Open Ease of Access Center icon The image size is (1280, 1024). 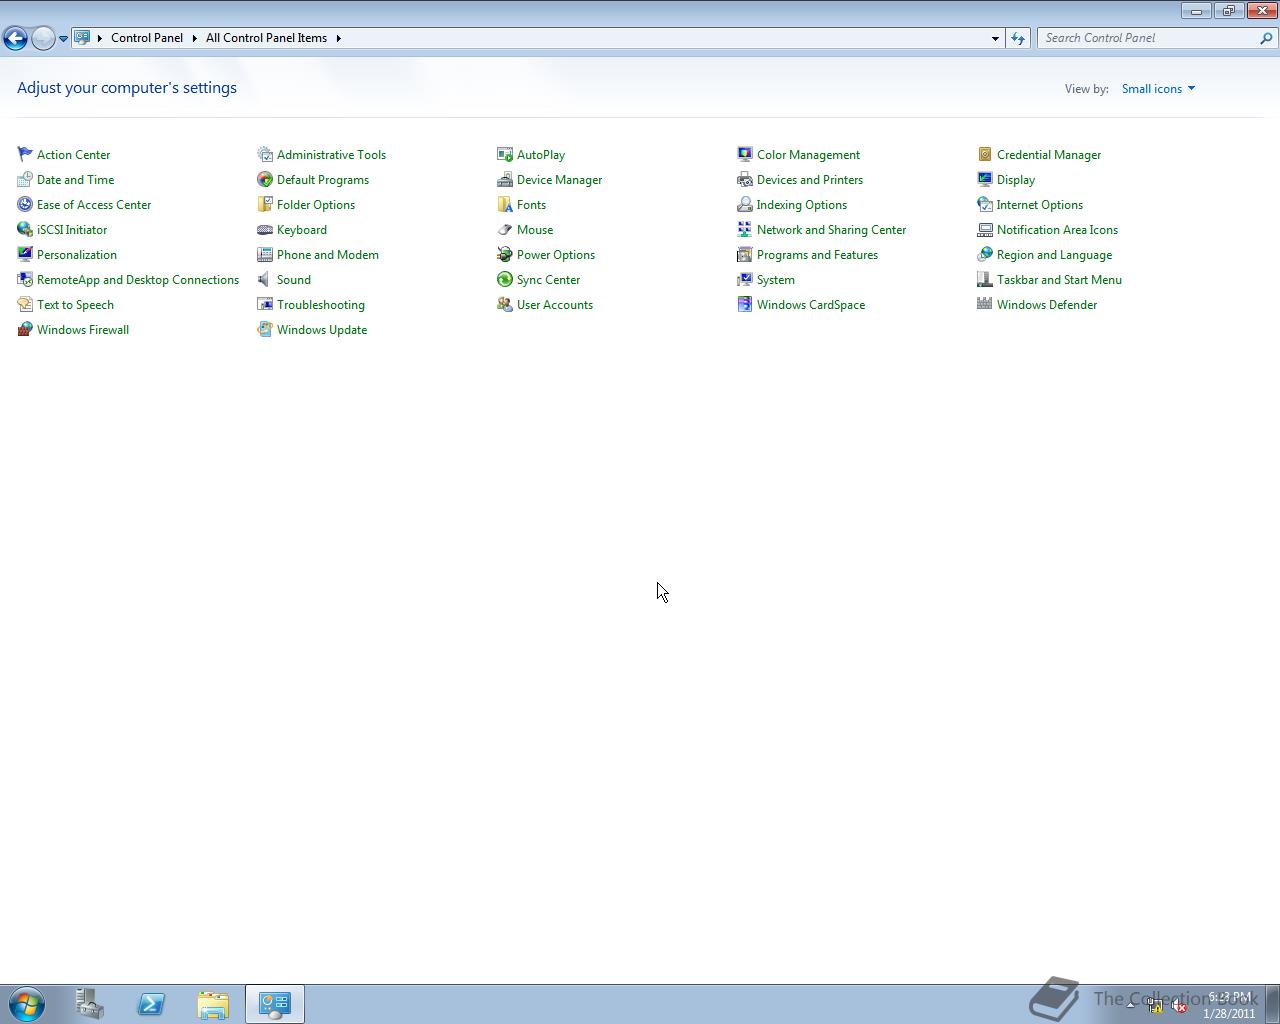(x=25, y=204)
